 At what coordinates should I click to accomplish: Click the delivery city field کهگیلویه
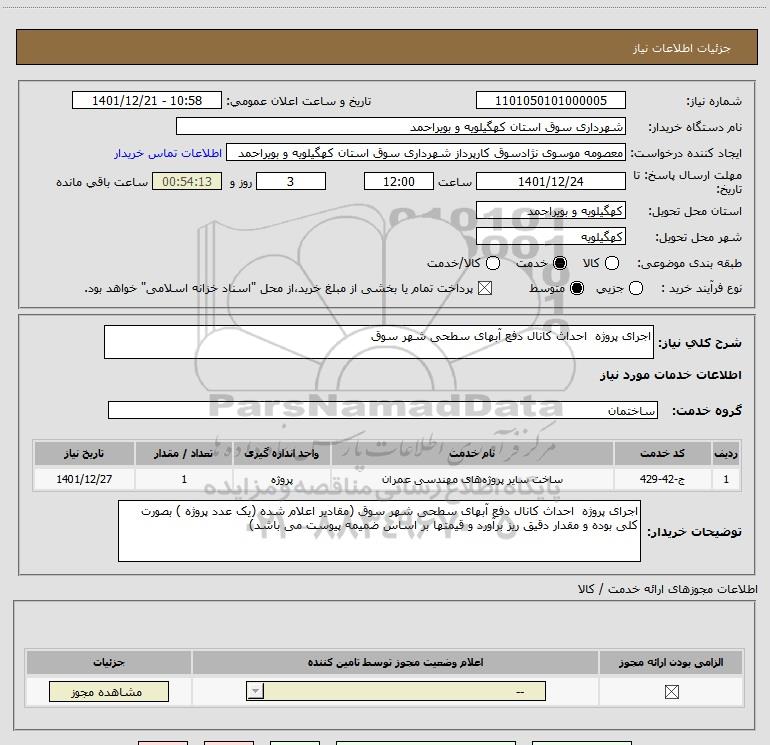(x=550, y=237)
